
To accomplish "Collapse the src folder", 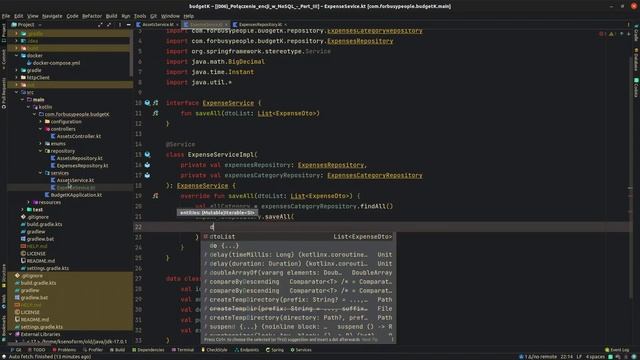I will tap(17, 92).
